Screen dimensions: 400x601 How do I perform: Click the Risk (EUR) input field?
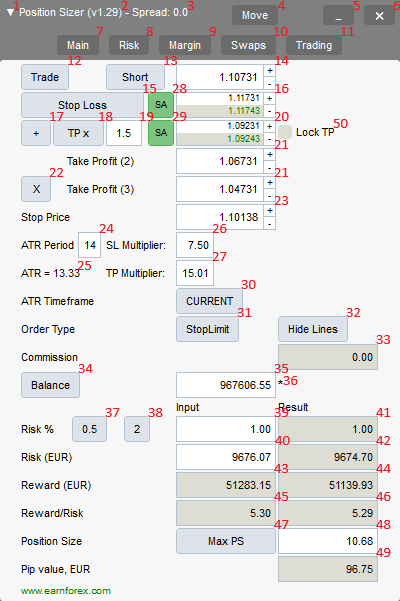(x=226, y=457)
